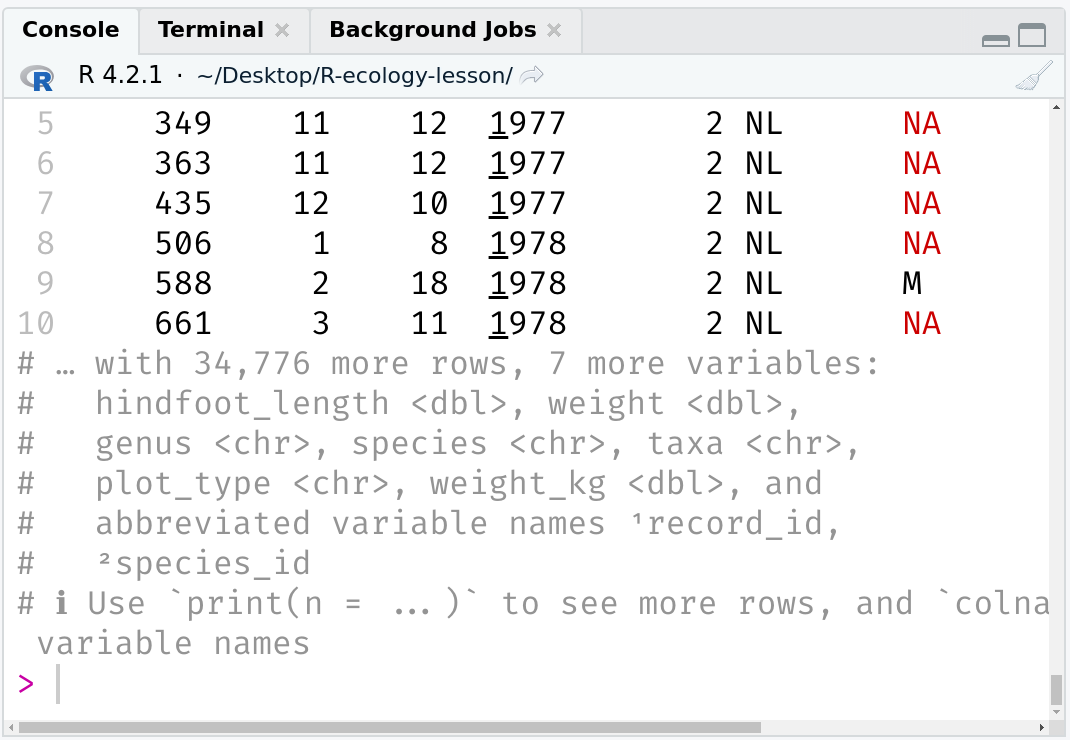Close the Background Jobs tab
The height and width of the screenshot is (740, 1070).
(554, 30)
